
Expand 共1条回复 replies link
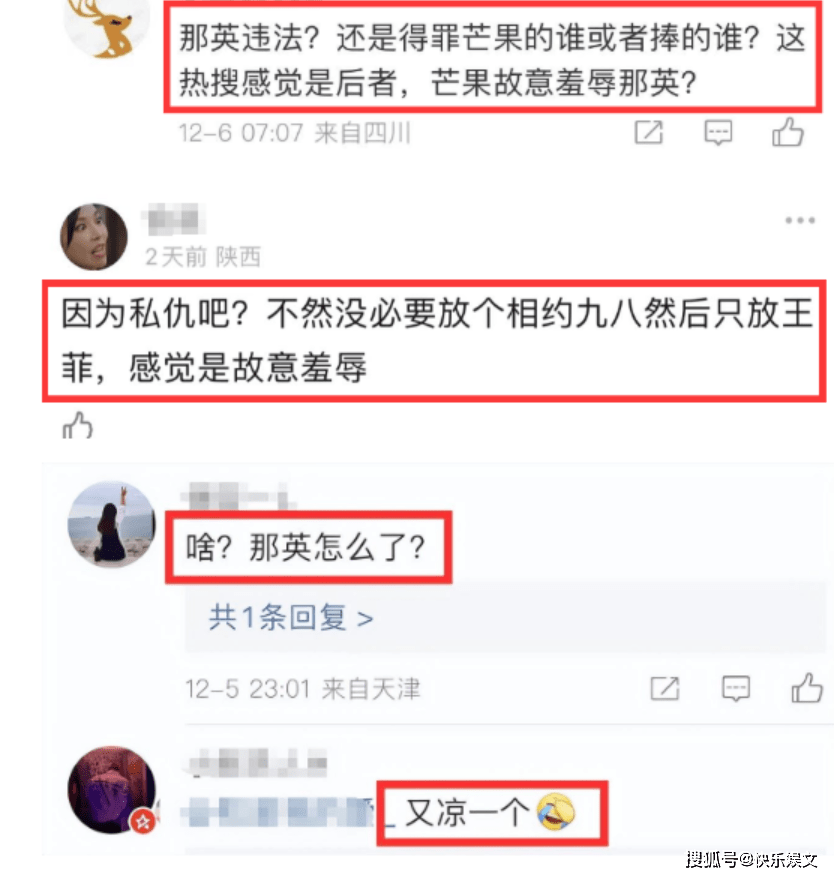pos(291,618)
